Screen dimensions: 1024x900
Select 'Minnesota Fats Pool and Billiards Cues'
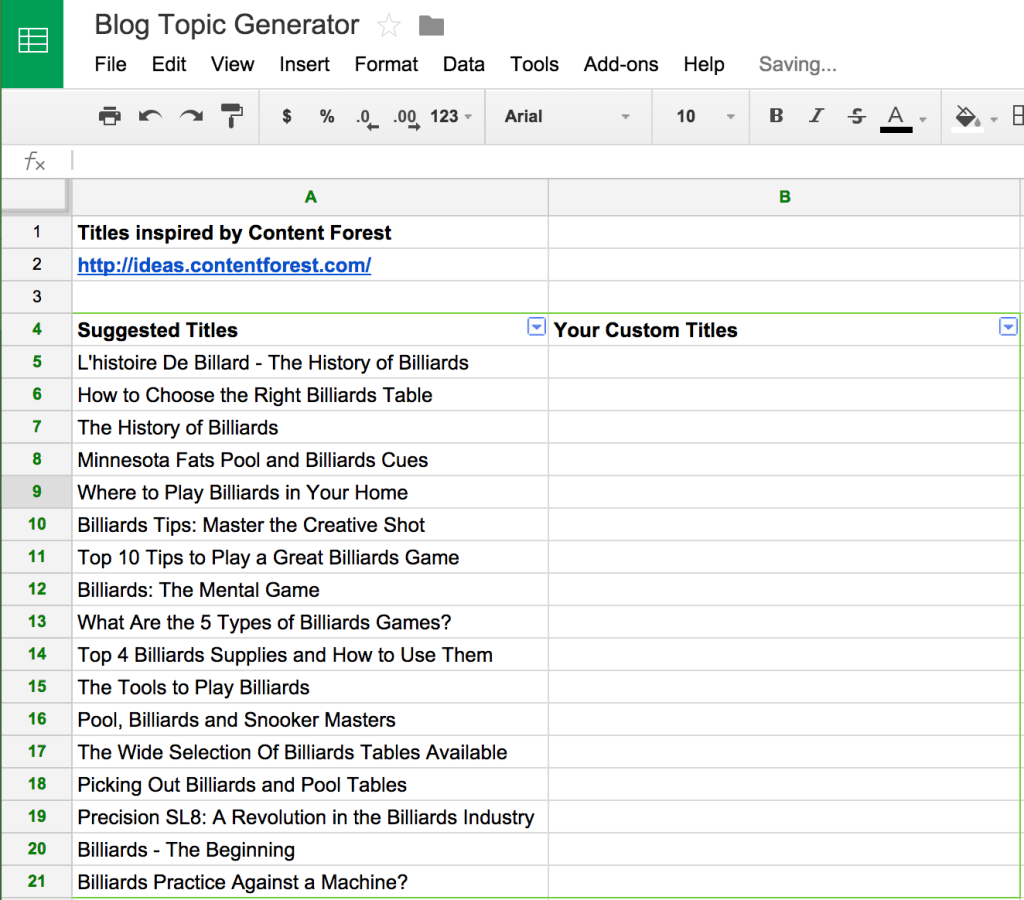click(310, 460)
